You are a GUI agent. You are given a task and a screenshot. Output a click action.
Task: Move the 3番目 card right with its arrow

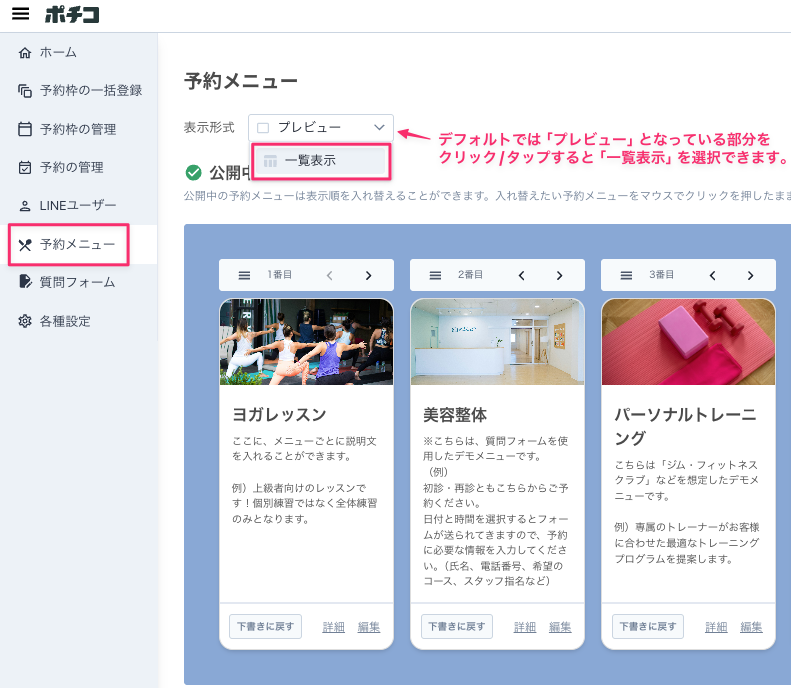click(x=751, y=275)
